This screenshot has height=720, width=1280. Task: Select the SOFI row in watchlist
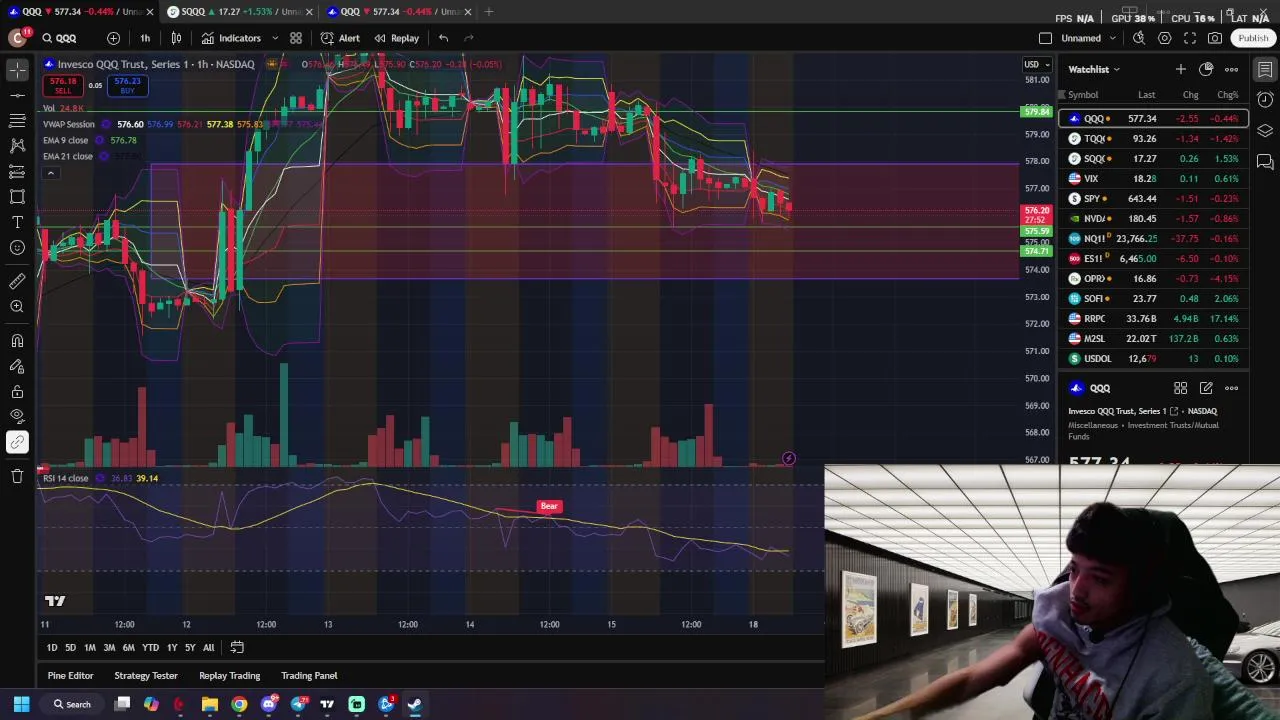1153,298
